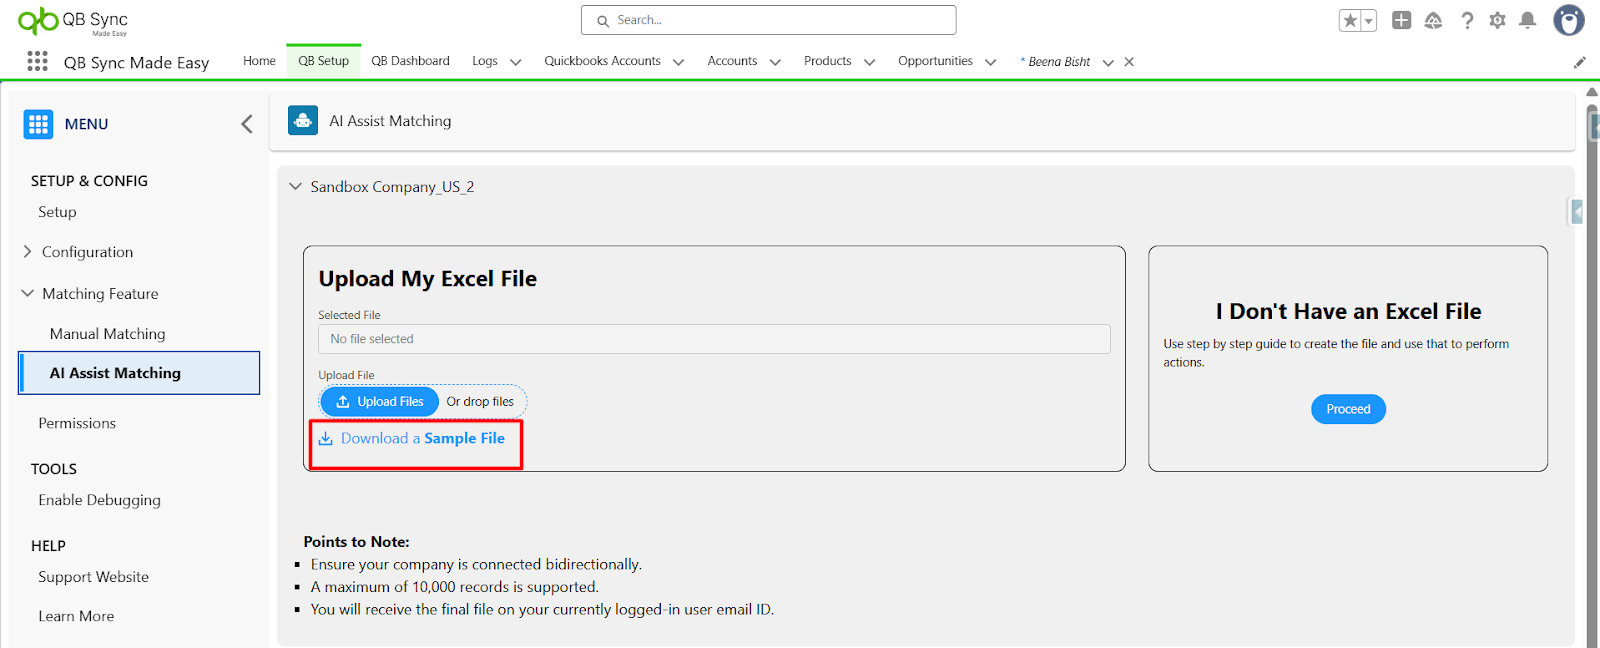Expand the Opportunities dropdown arrow
The height and width of the screenshot is (648, 1600).
tap(991, 62)
